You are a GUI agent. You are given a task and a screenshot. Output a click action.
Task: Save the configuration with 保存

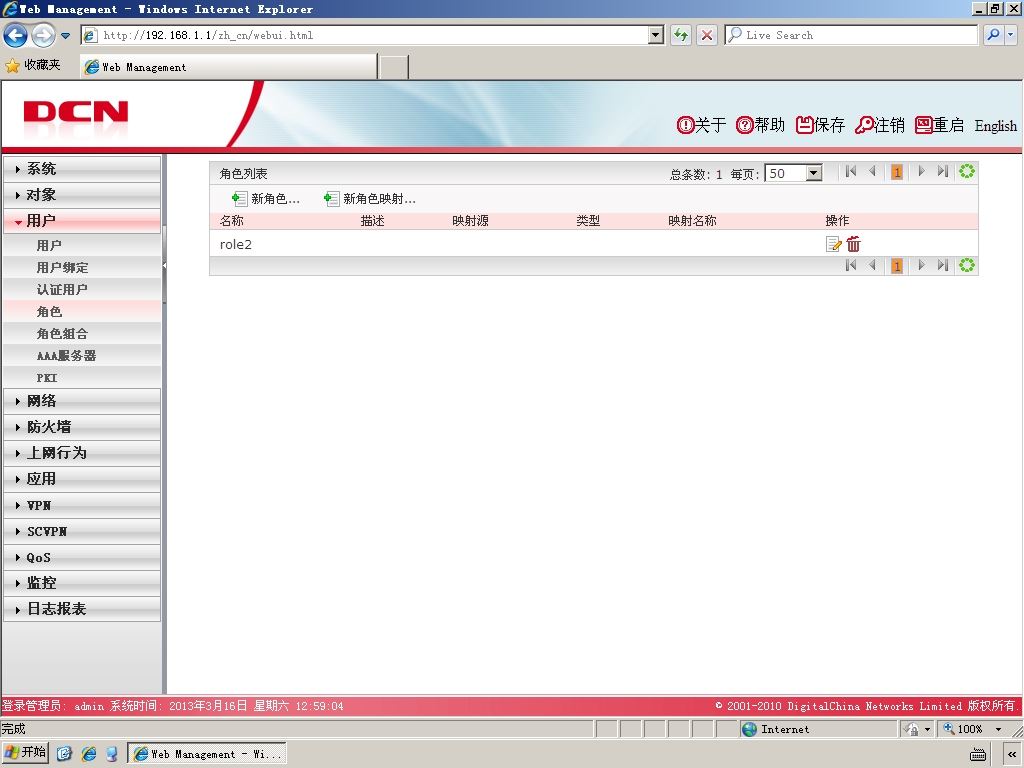click(x=820, y=125)
